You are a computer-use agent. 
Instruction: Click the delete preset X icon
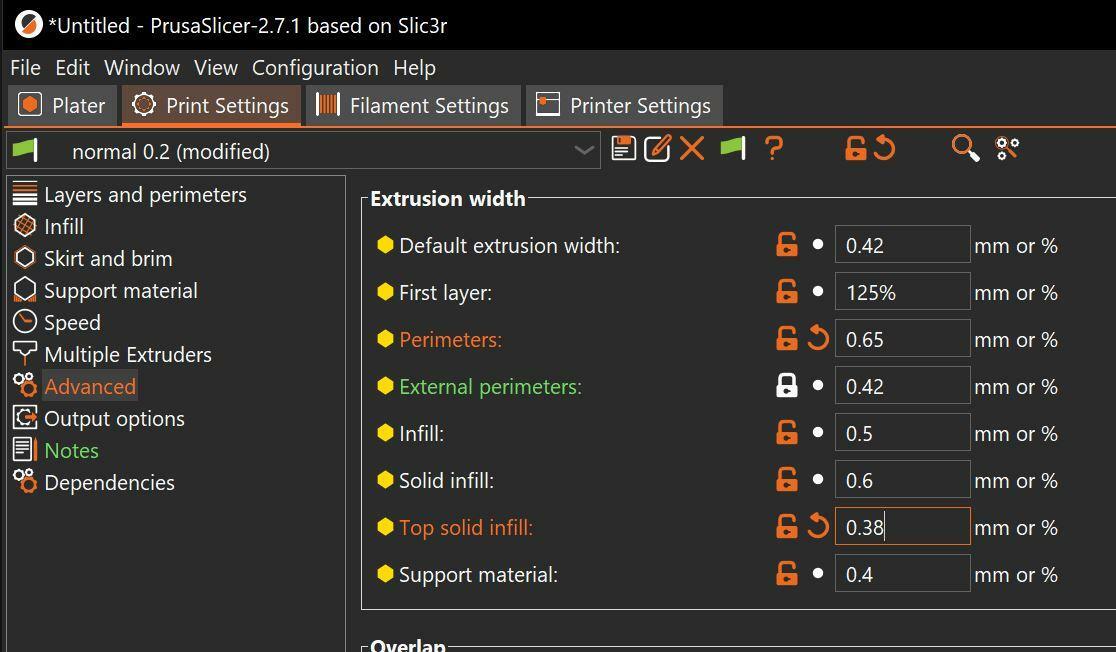coord(692,149)
